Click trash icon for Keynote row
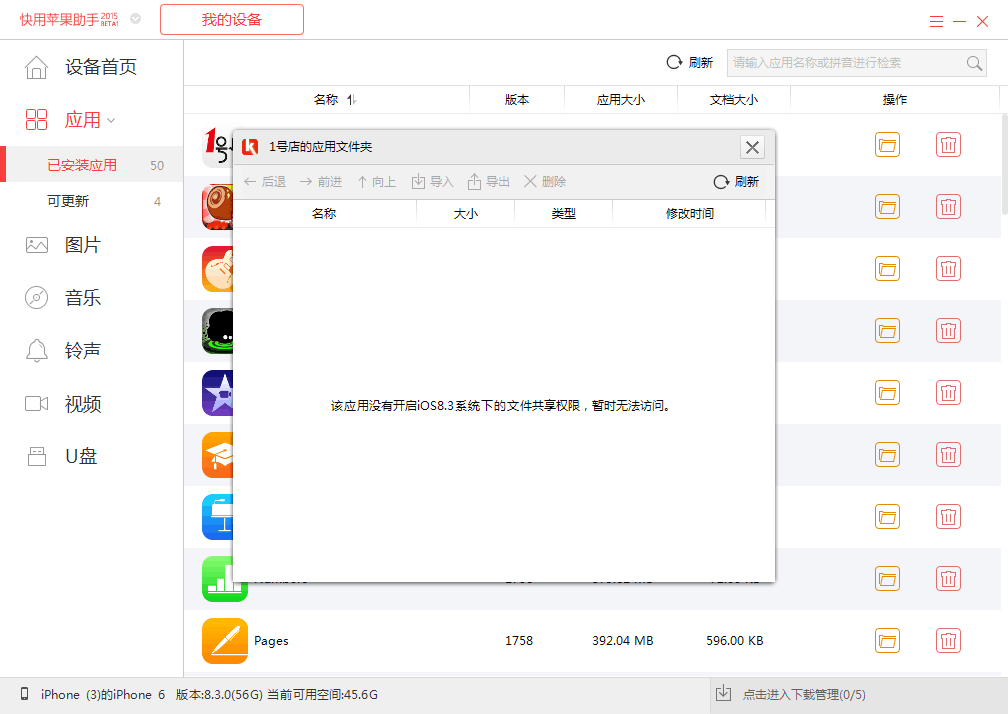 click(x=948, y=517)
